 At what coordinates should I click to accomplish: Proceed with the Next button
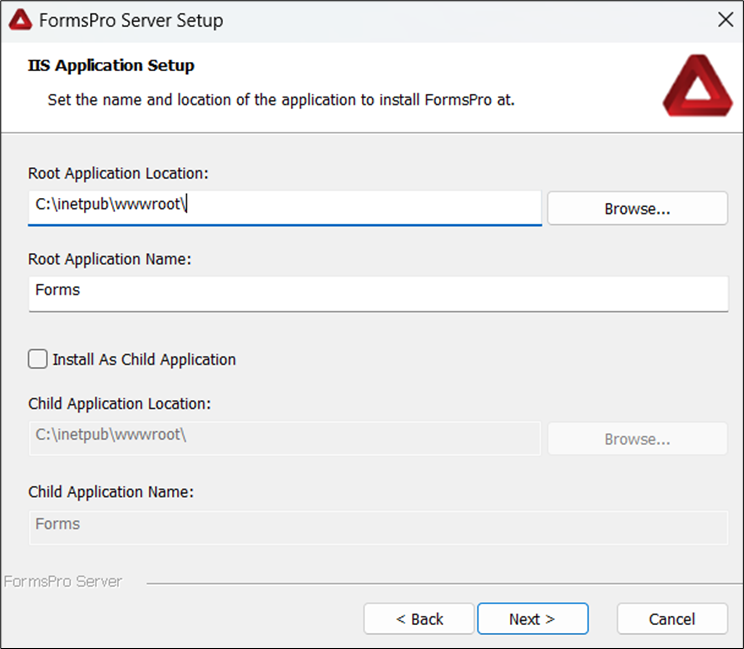tap(532, 619)
